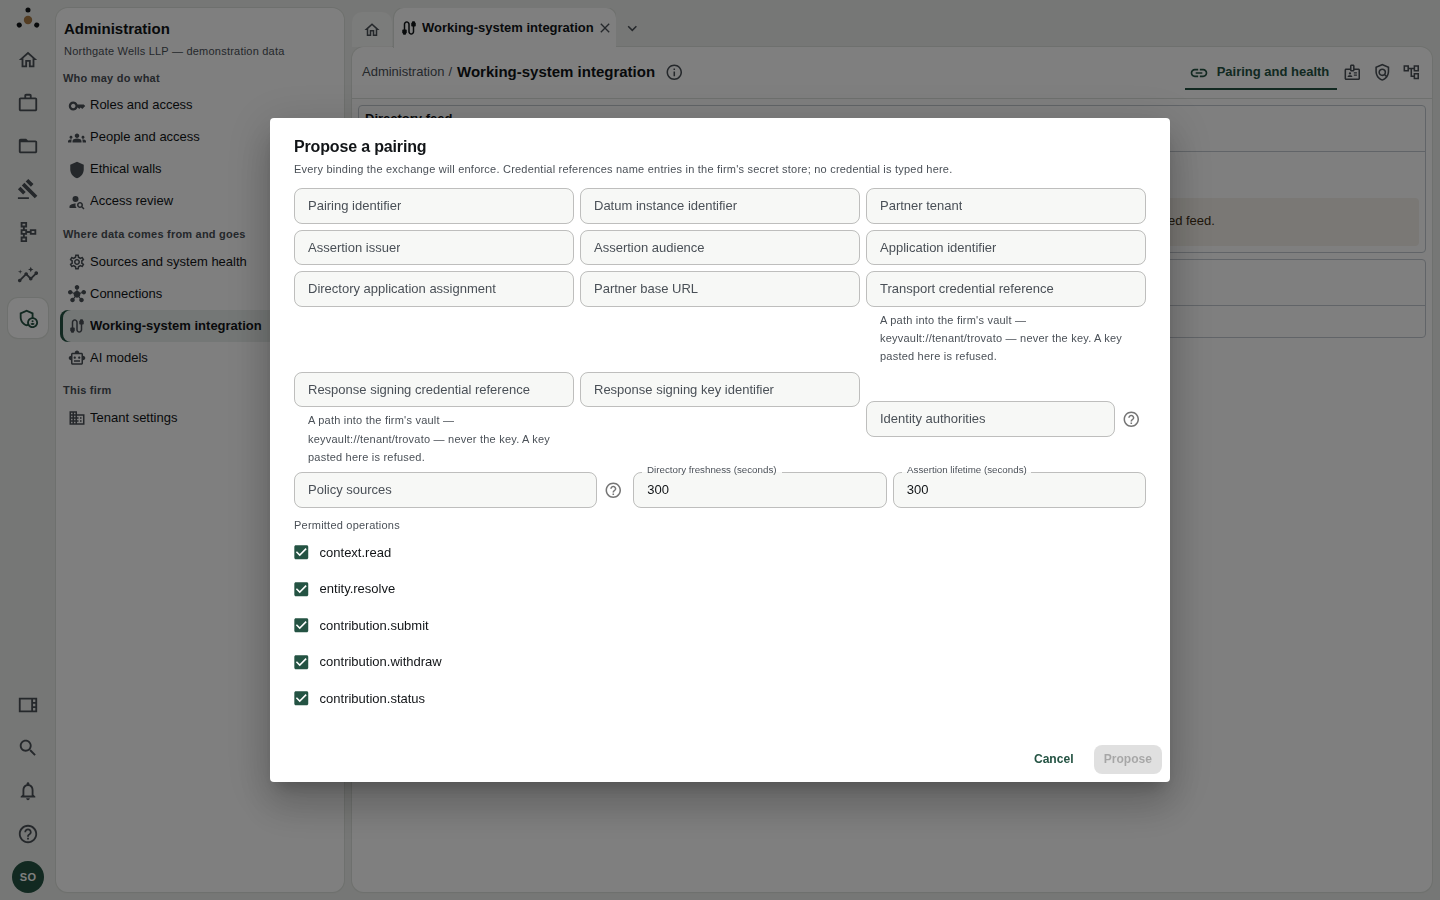
Task: Uncheck the context.read operation
Action: [301, 552]
